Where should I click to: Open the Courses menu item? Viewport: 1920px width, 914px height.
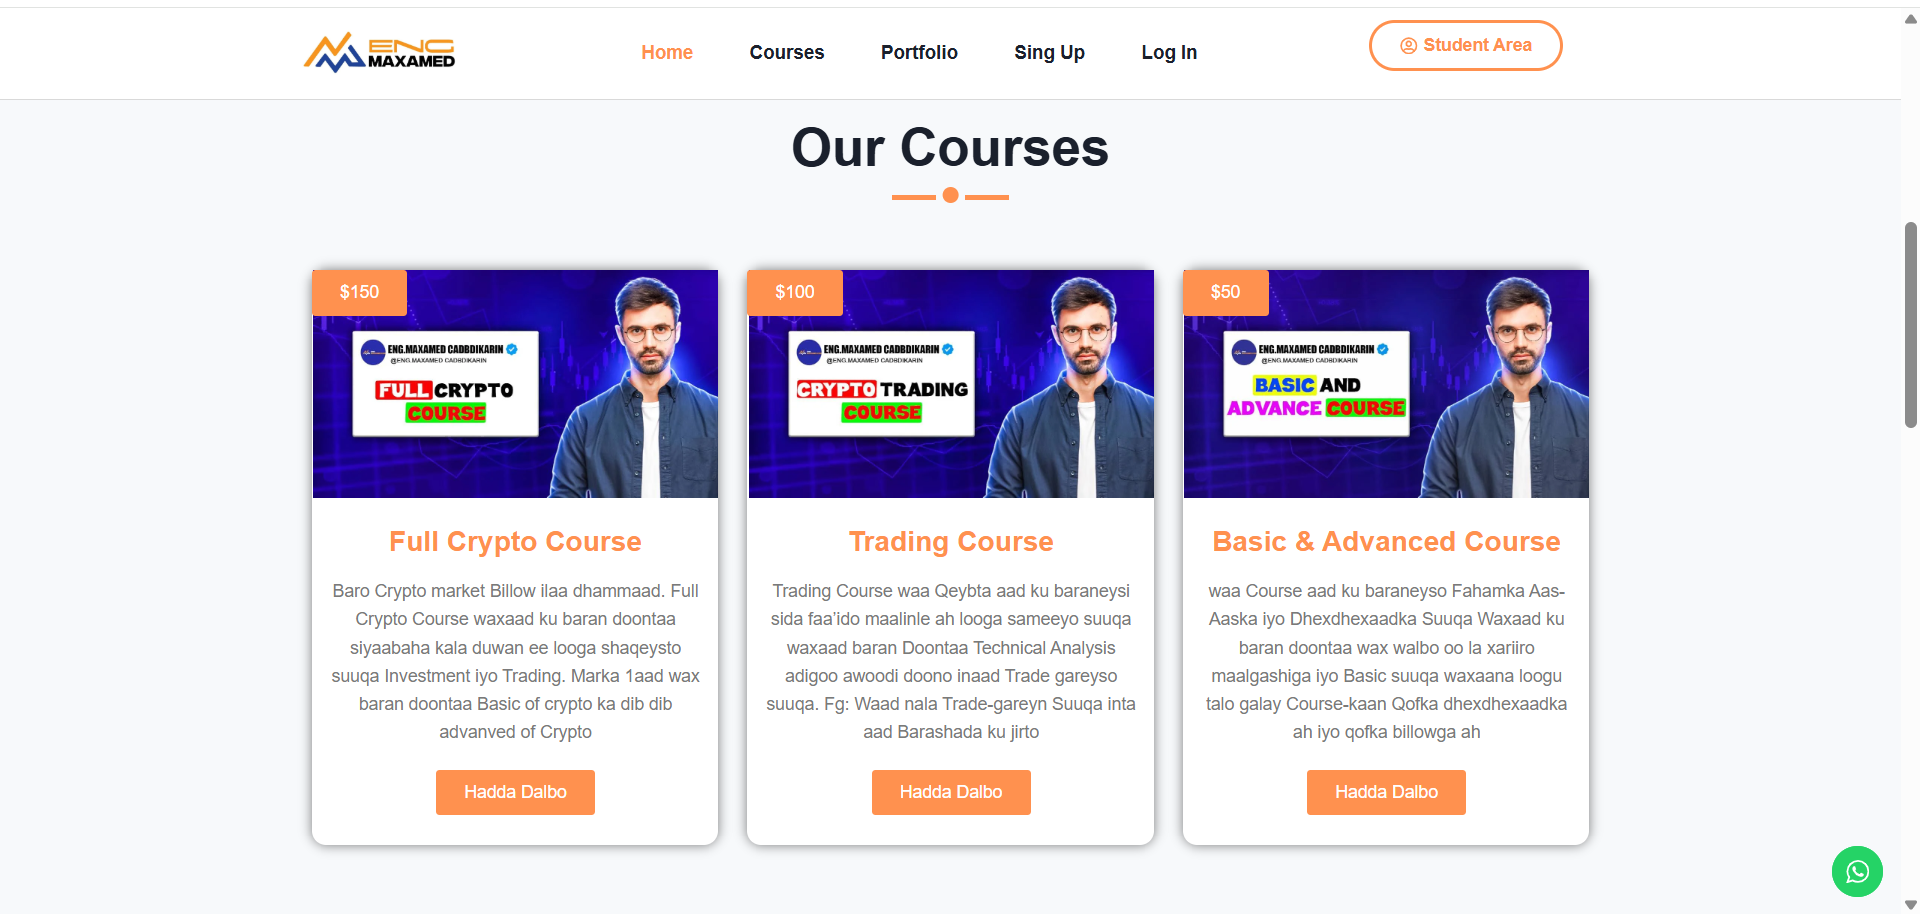pos(787,52)
